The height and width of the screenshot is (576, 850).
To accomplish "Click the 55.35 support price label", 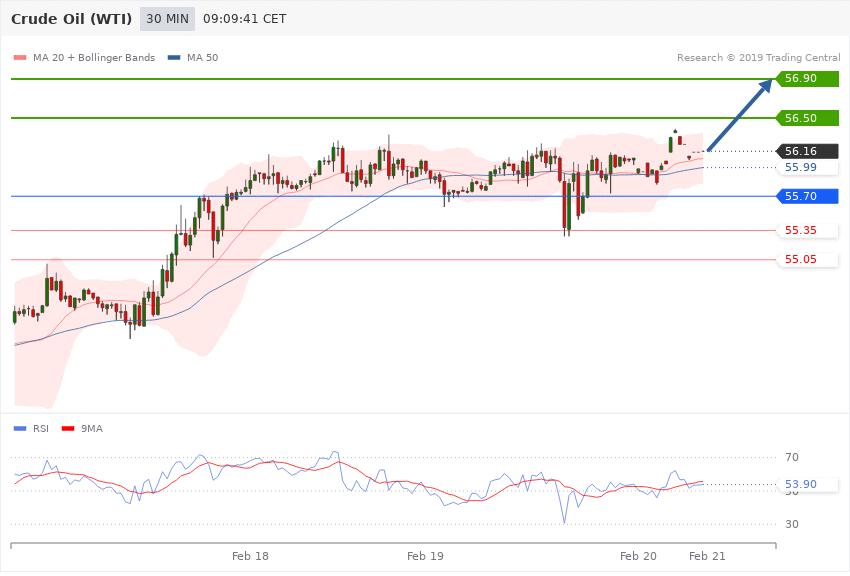I will click(807, 230).
